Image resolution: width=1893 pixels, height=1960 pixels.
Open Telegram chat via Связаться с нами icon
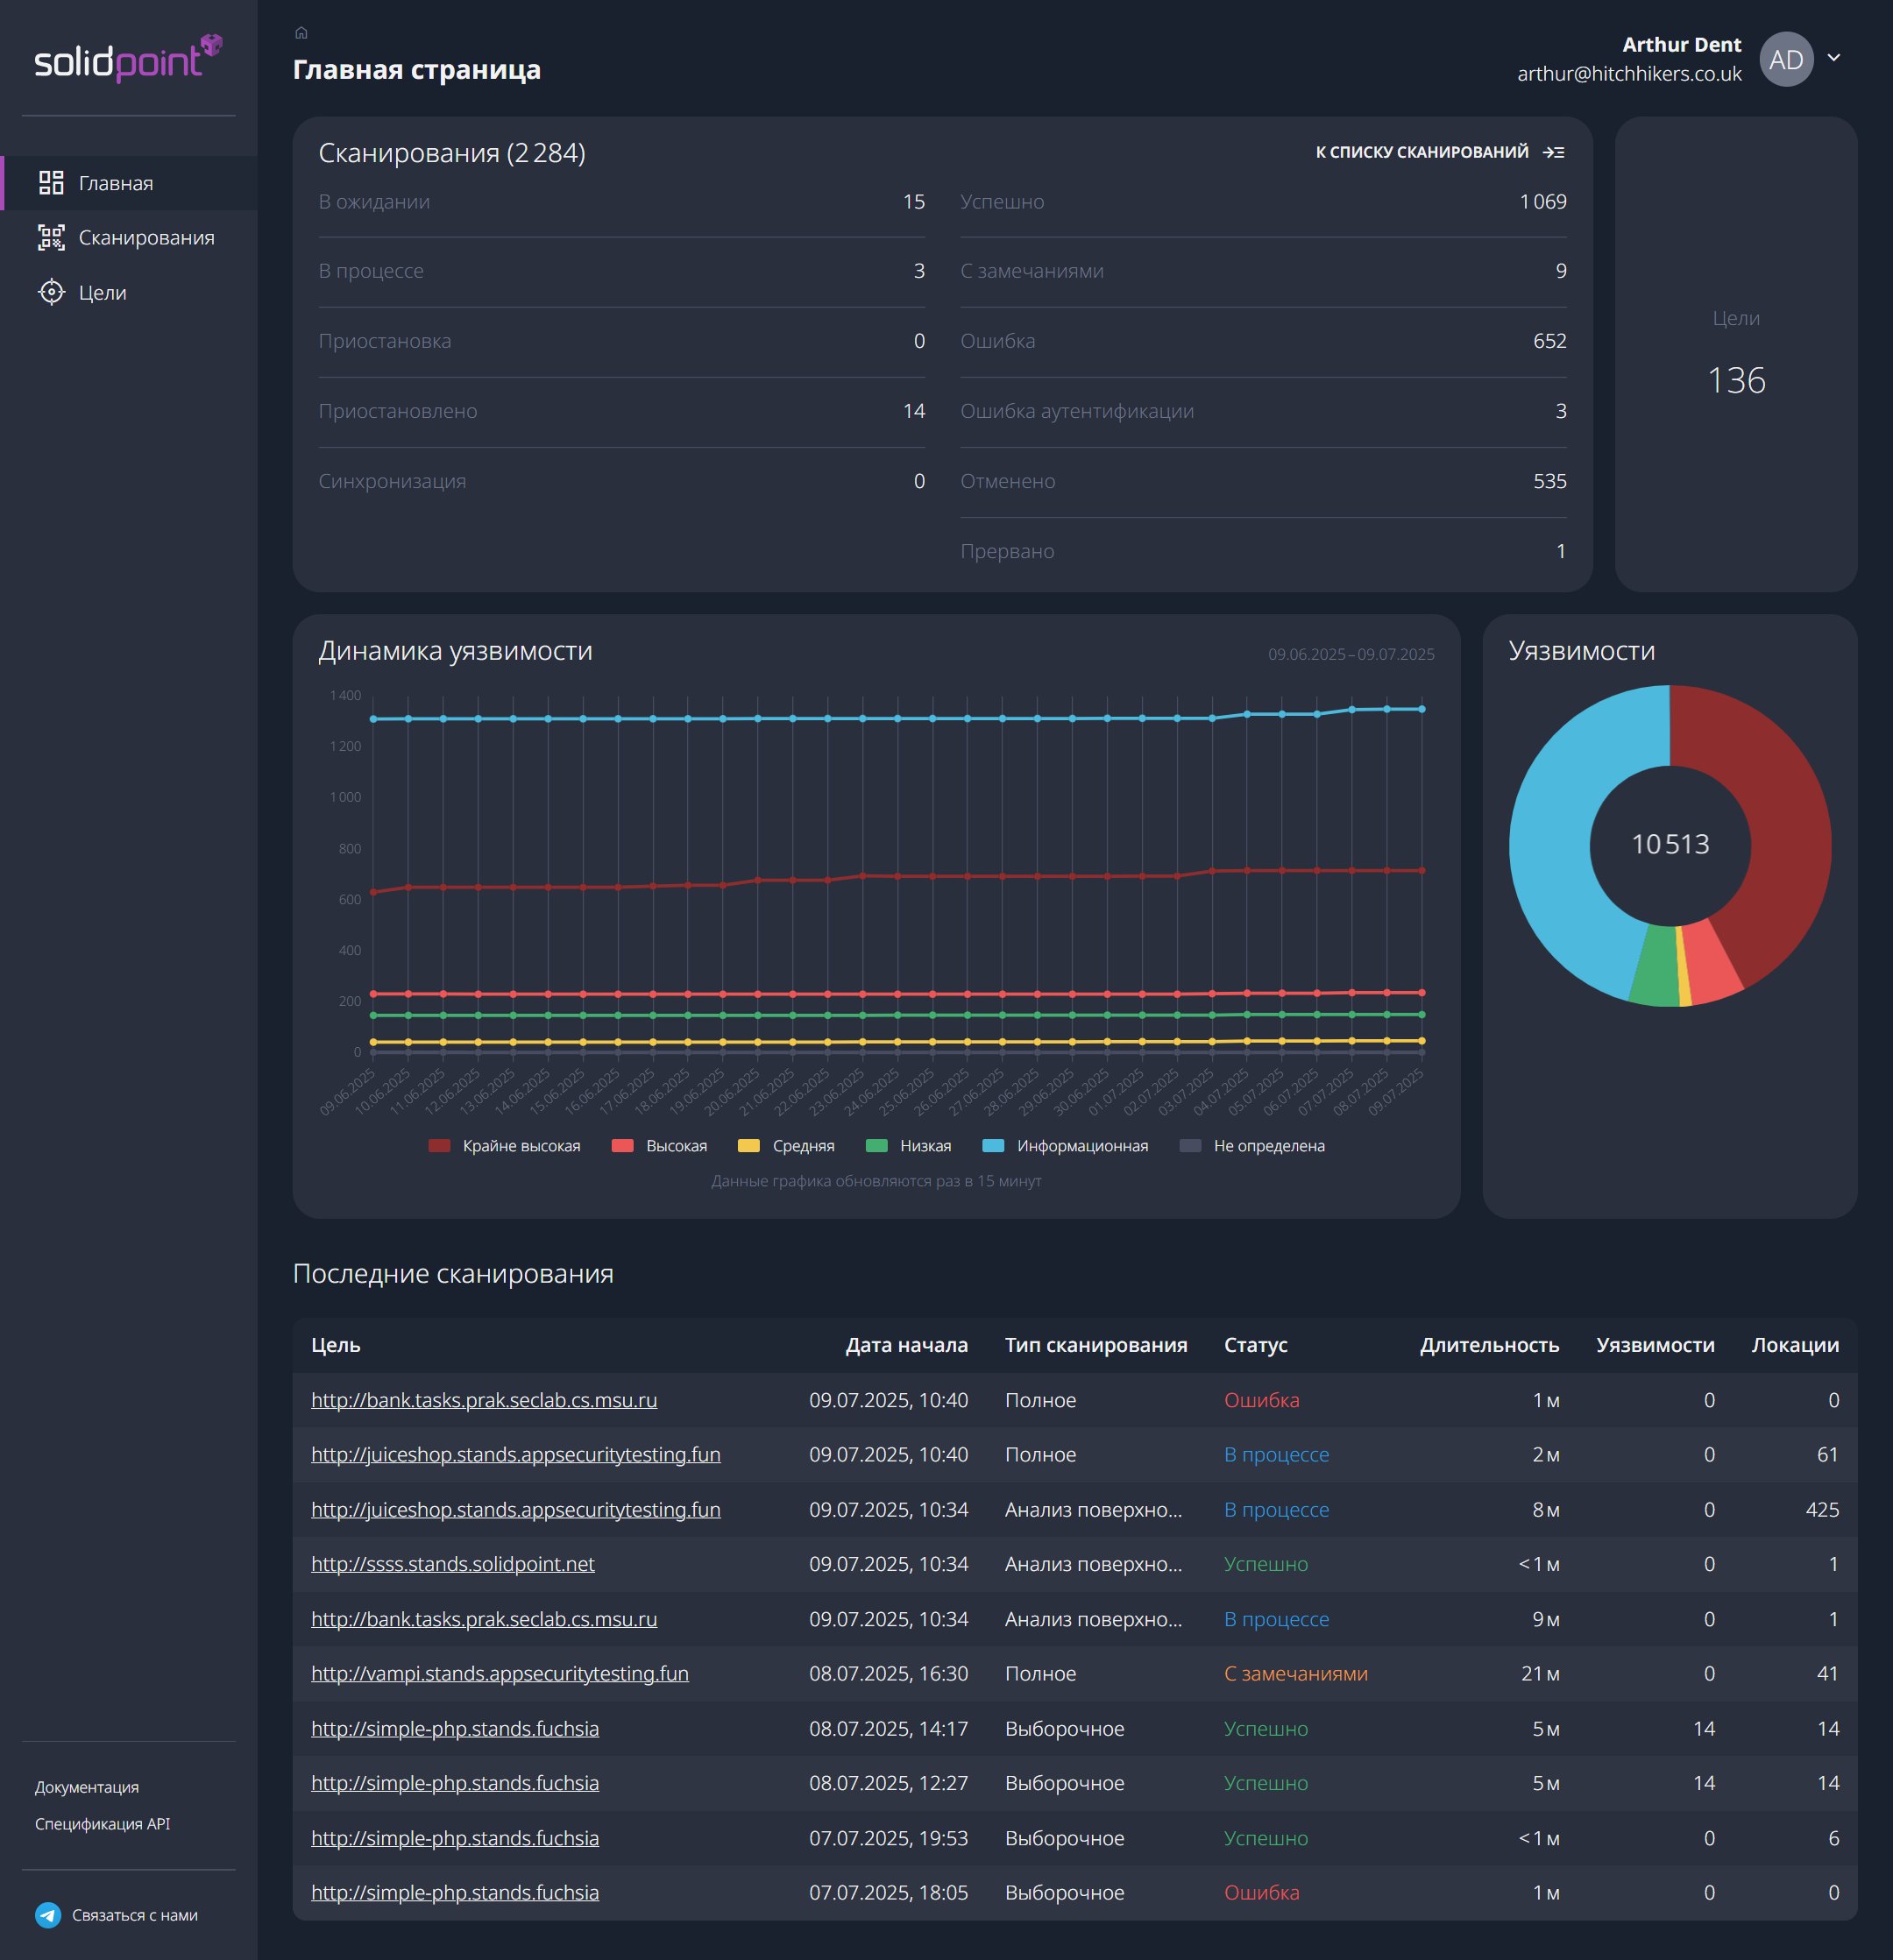[47, 1915]
